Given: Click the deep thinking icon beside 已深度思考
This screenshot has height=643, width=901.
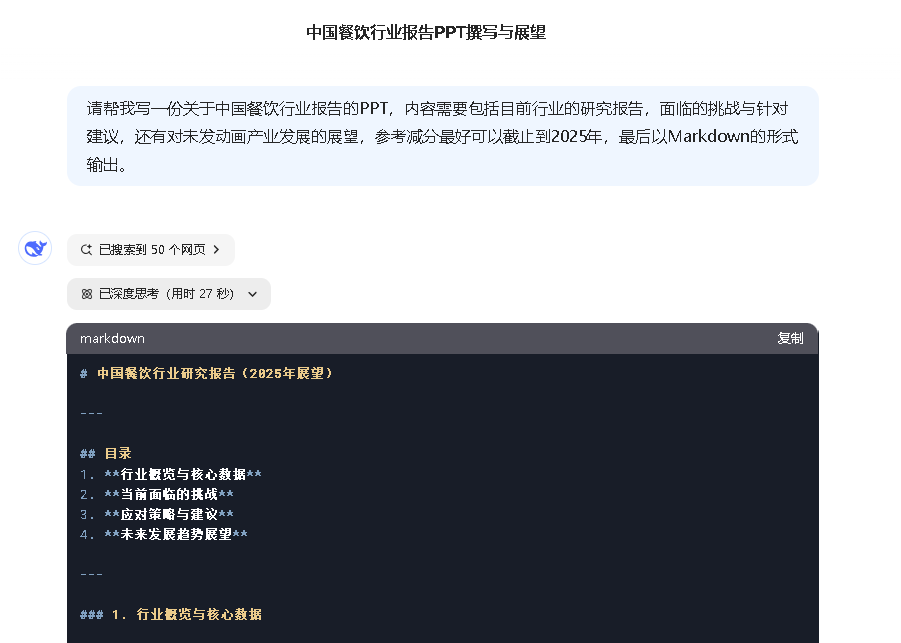Looking at the screenshot, I should 86,294.
